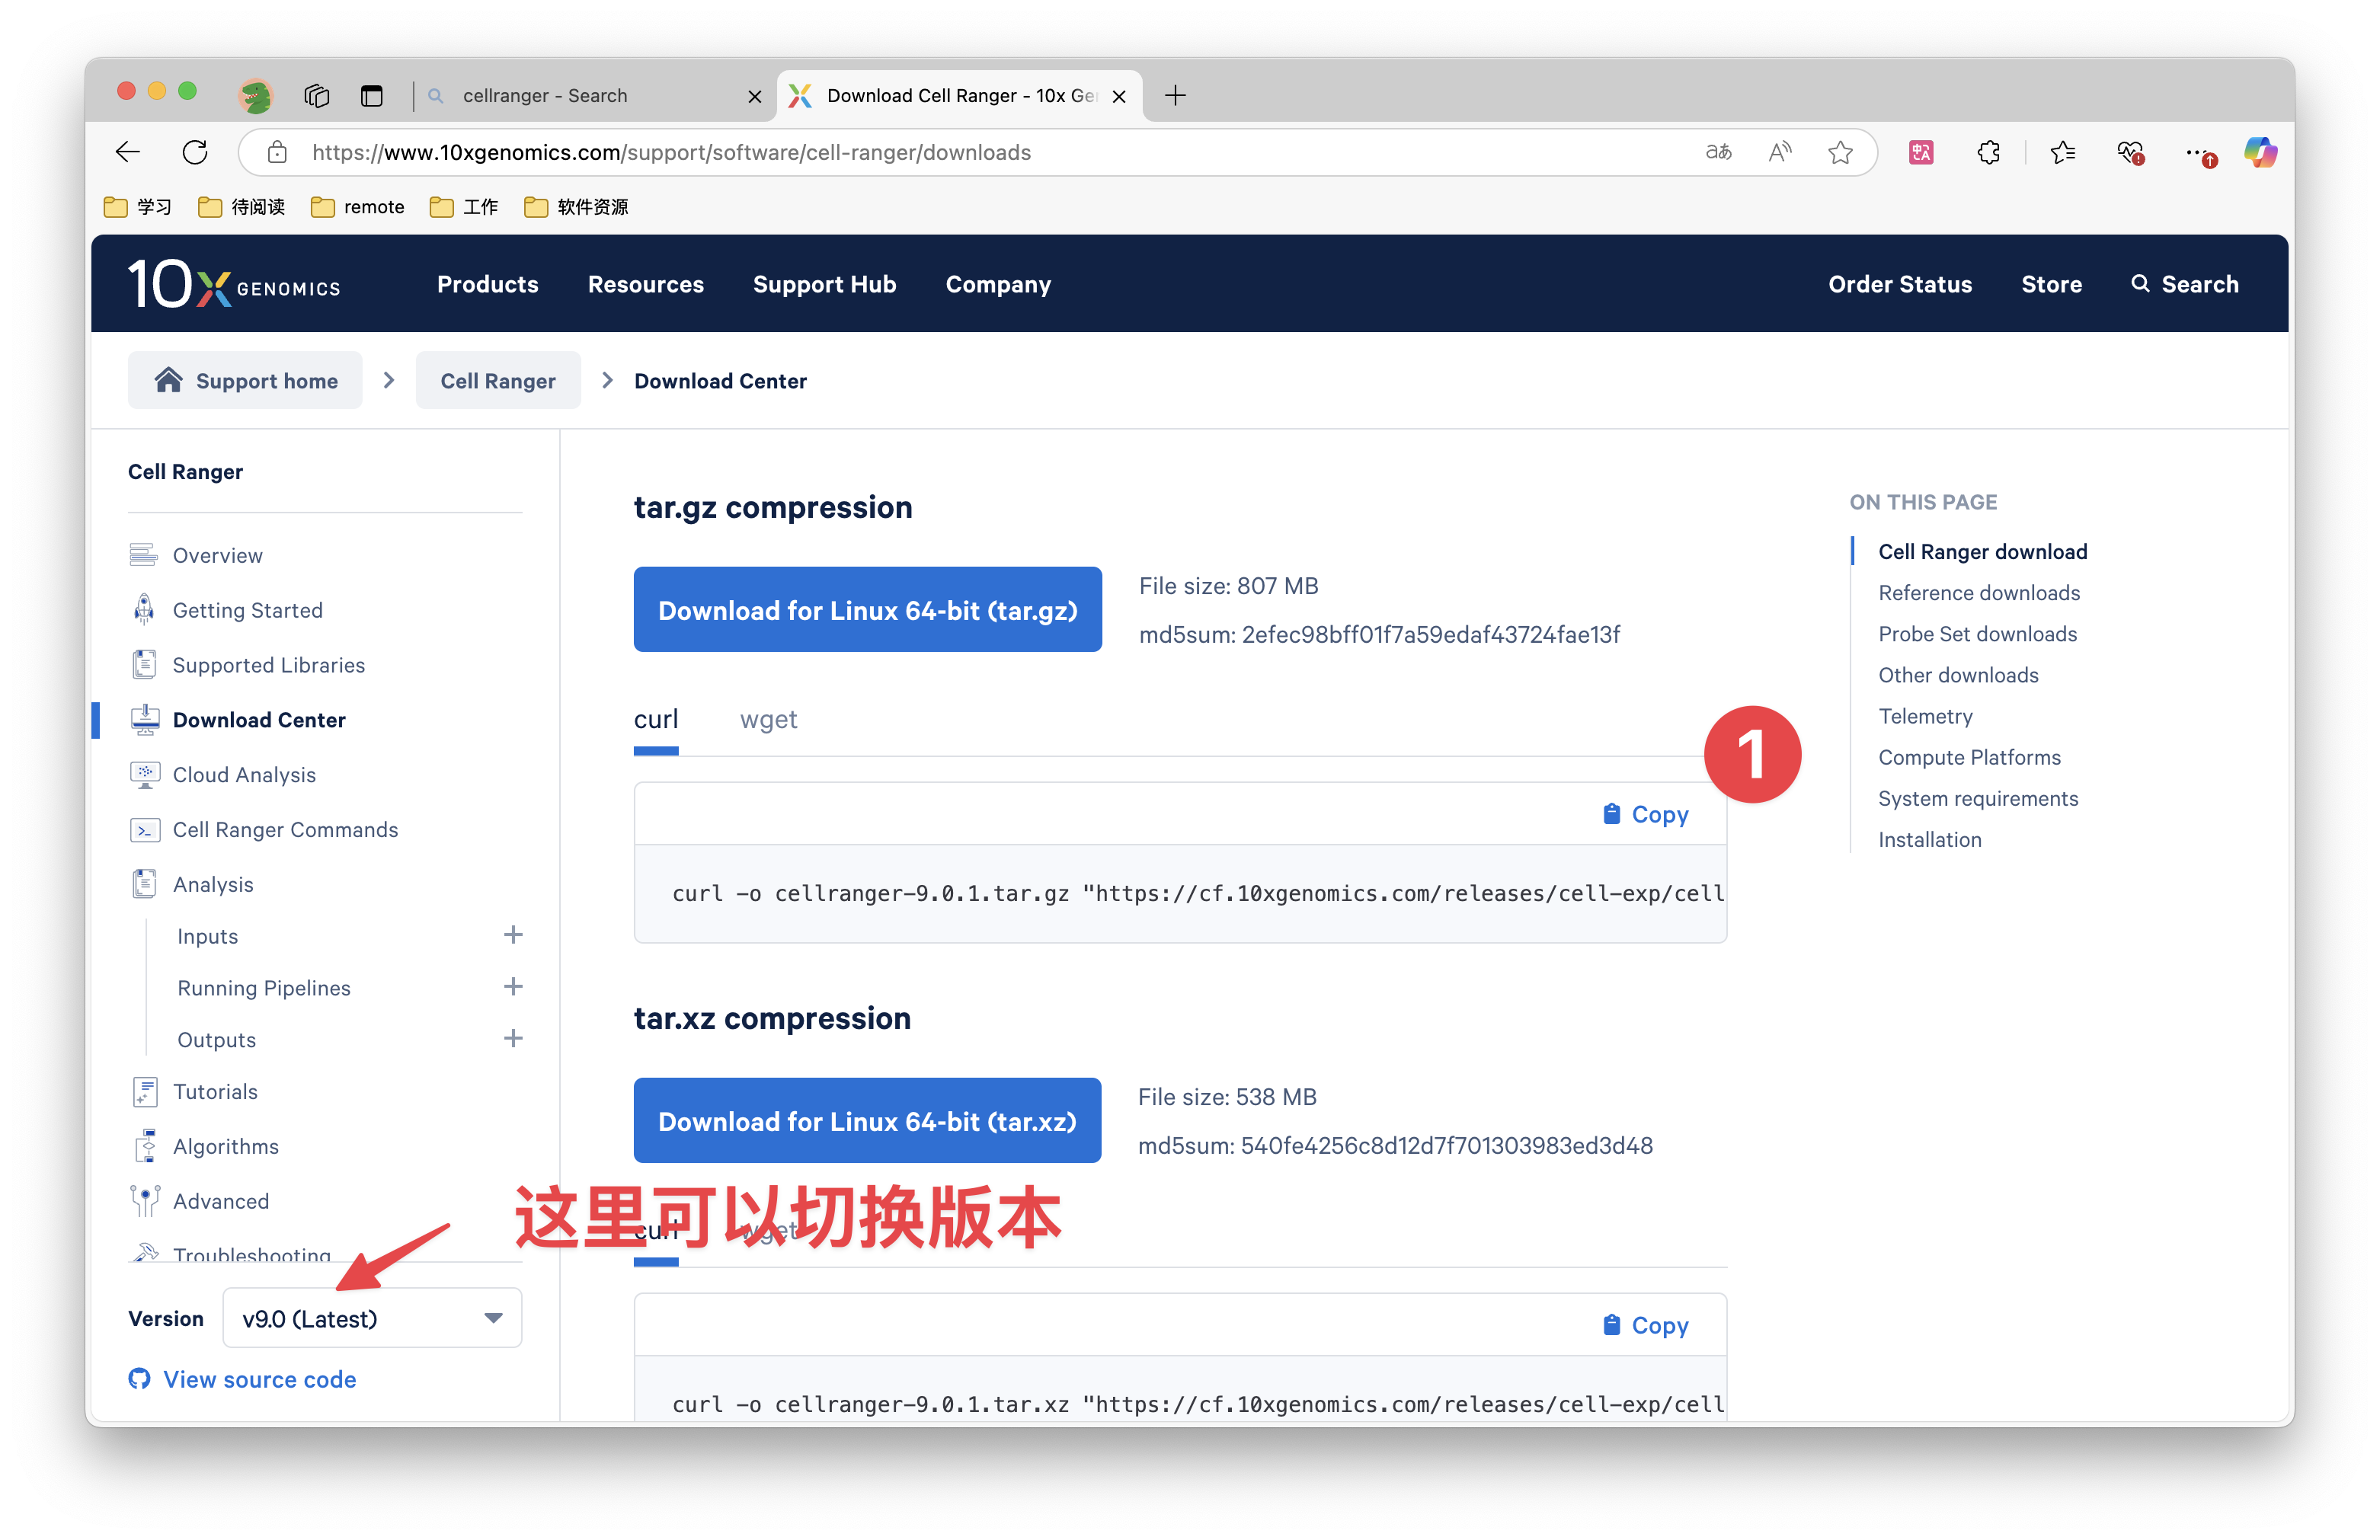The width and height of the screenshot is (2380, 1540).
Task: Switch to the wget tab
Action: pos(768,720)
